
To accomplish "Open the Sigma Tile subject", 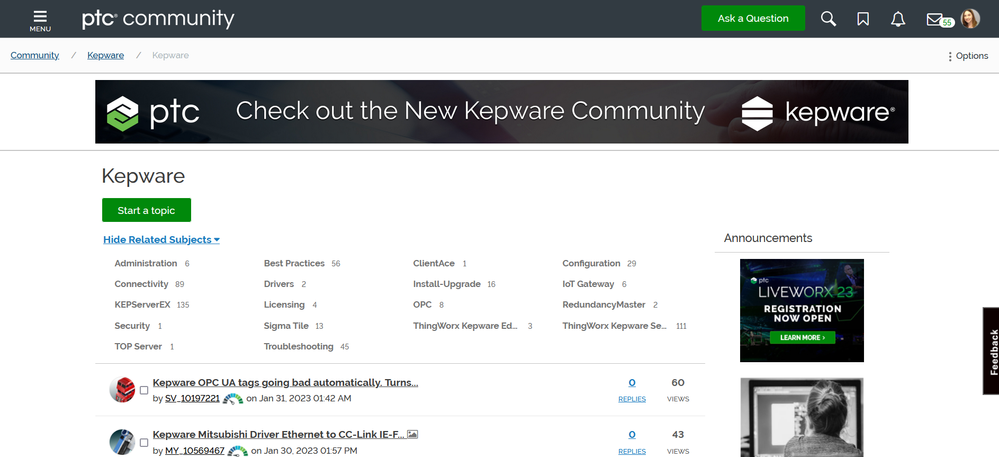I will tap(286, 326).
